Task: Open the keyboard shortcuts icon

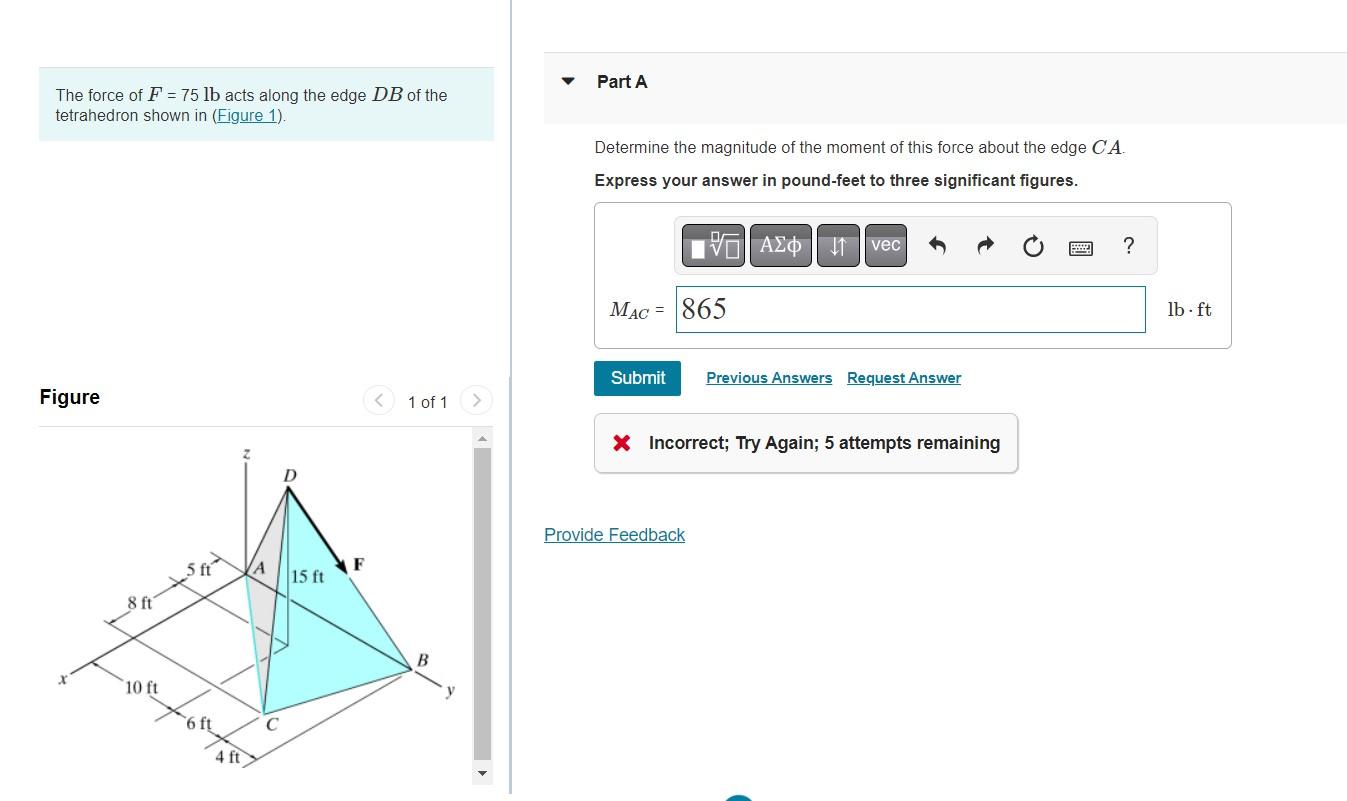Action: coord(1081,247)
